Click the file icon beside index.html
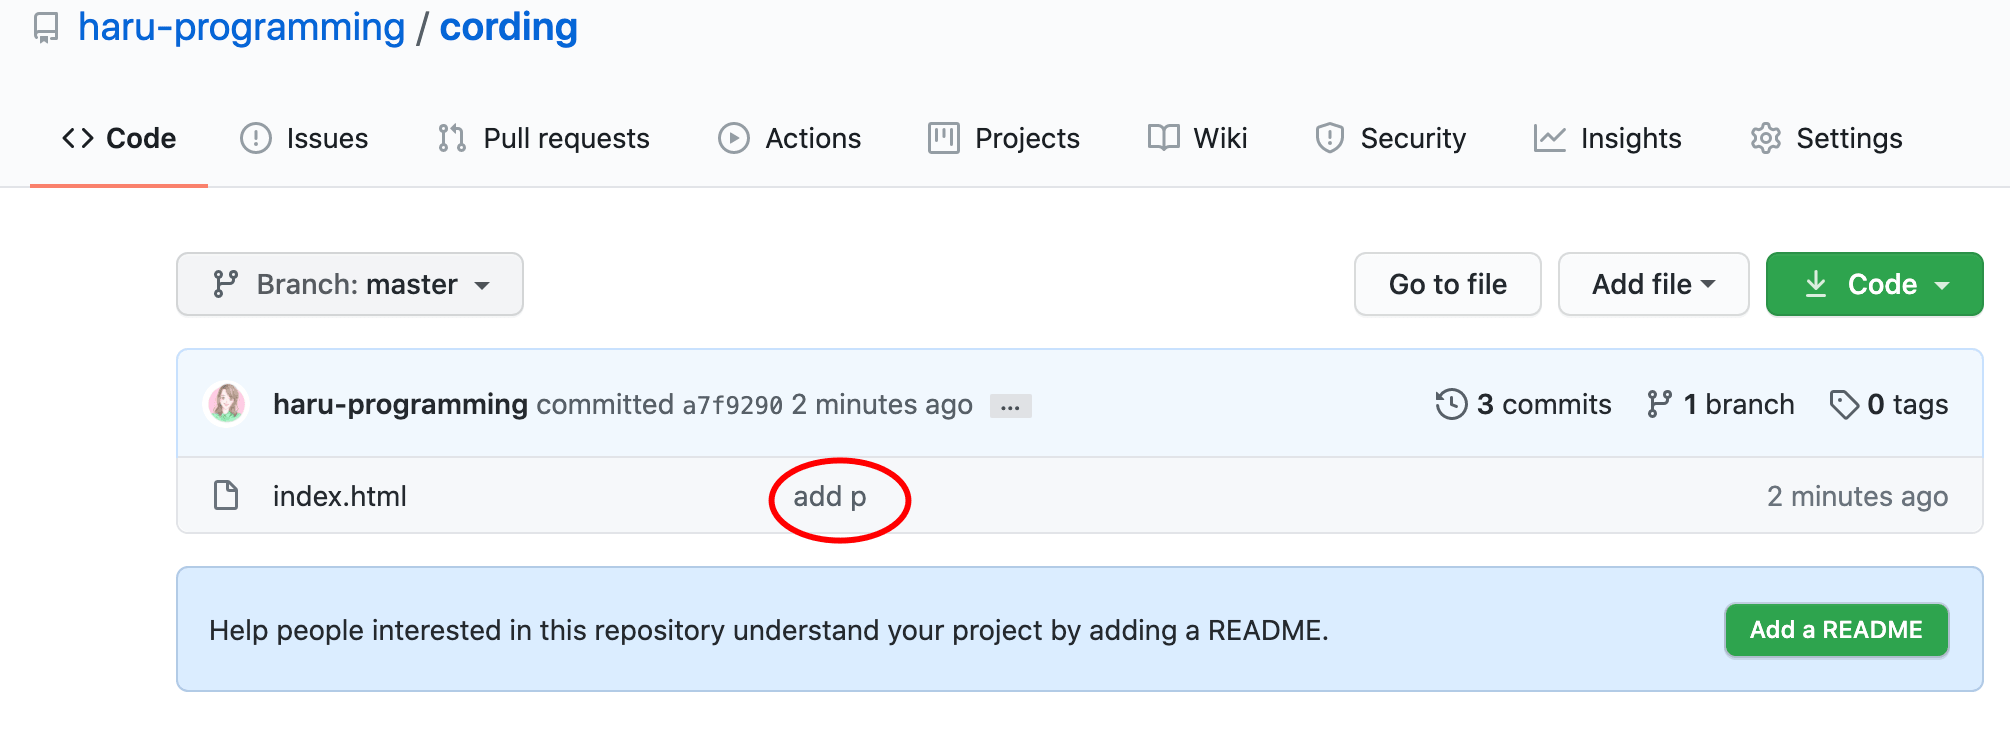Screen dimensions: 2010x730 (x=224, y=495)
